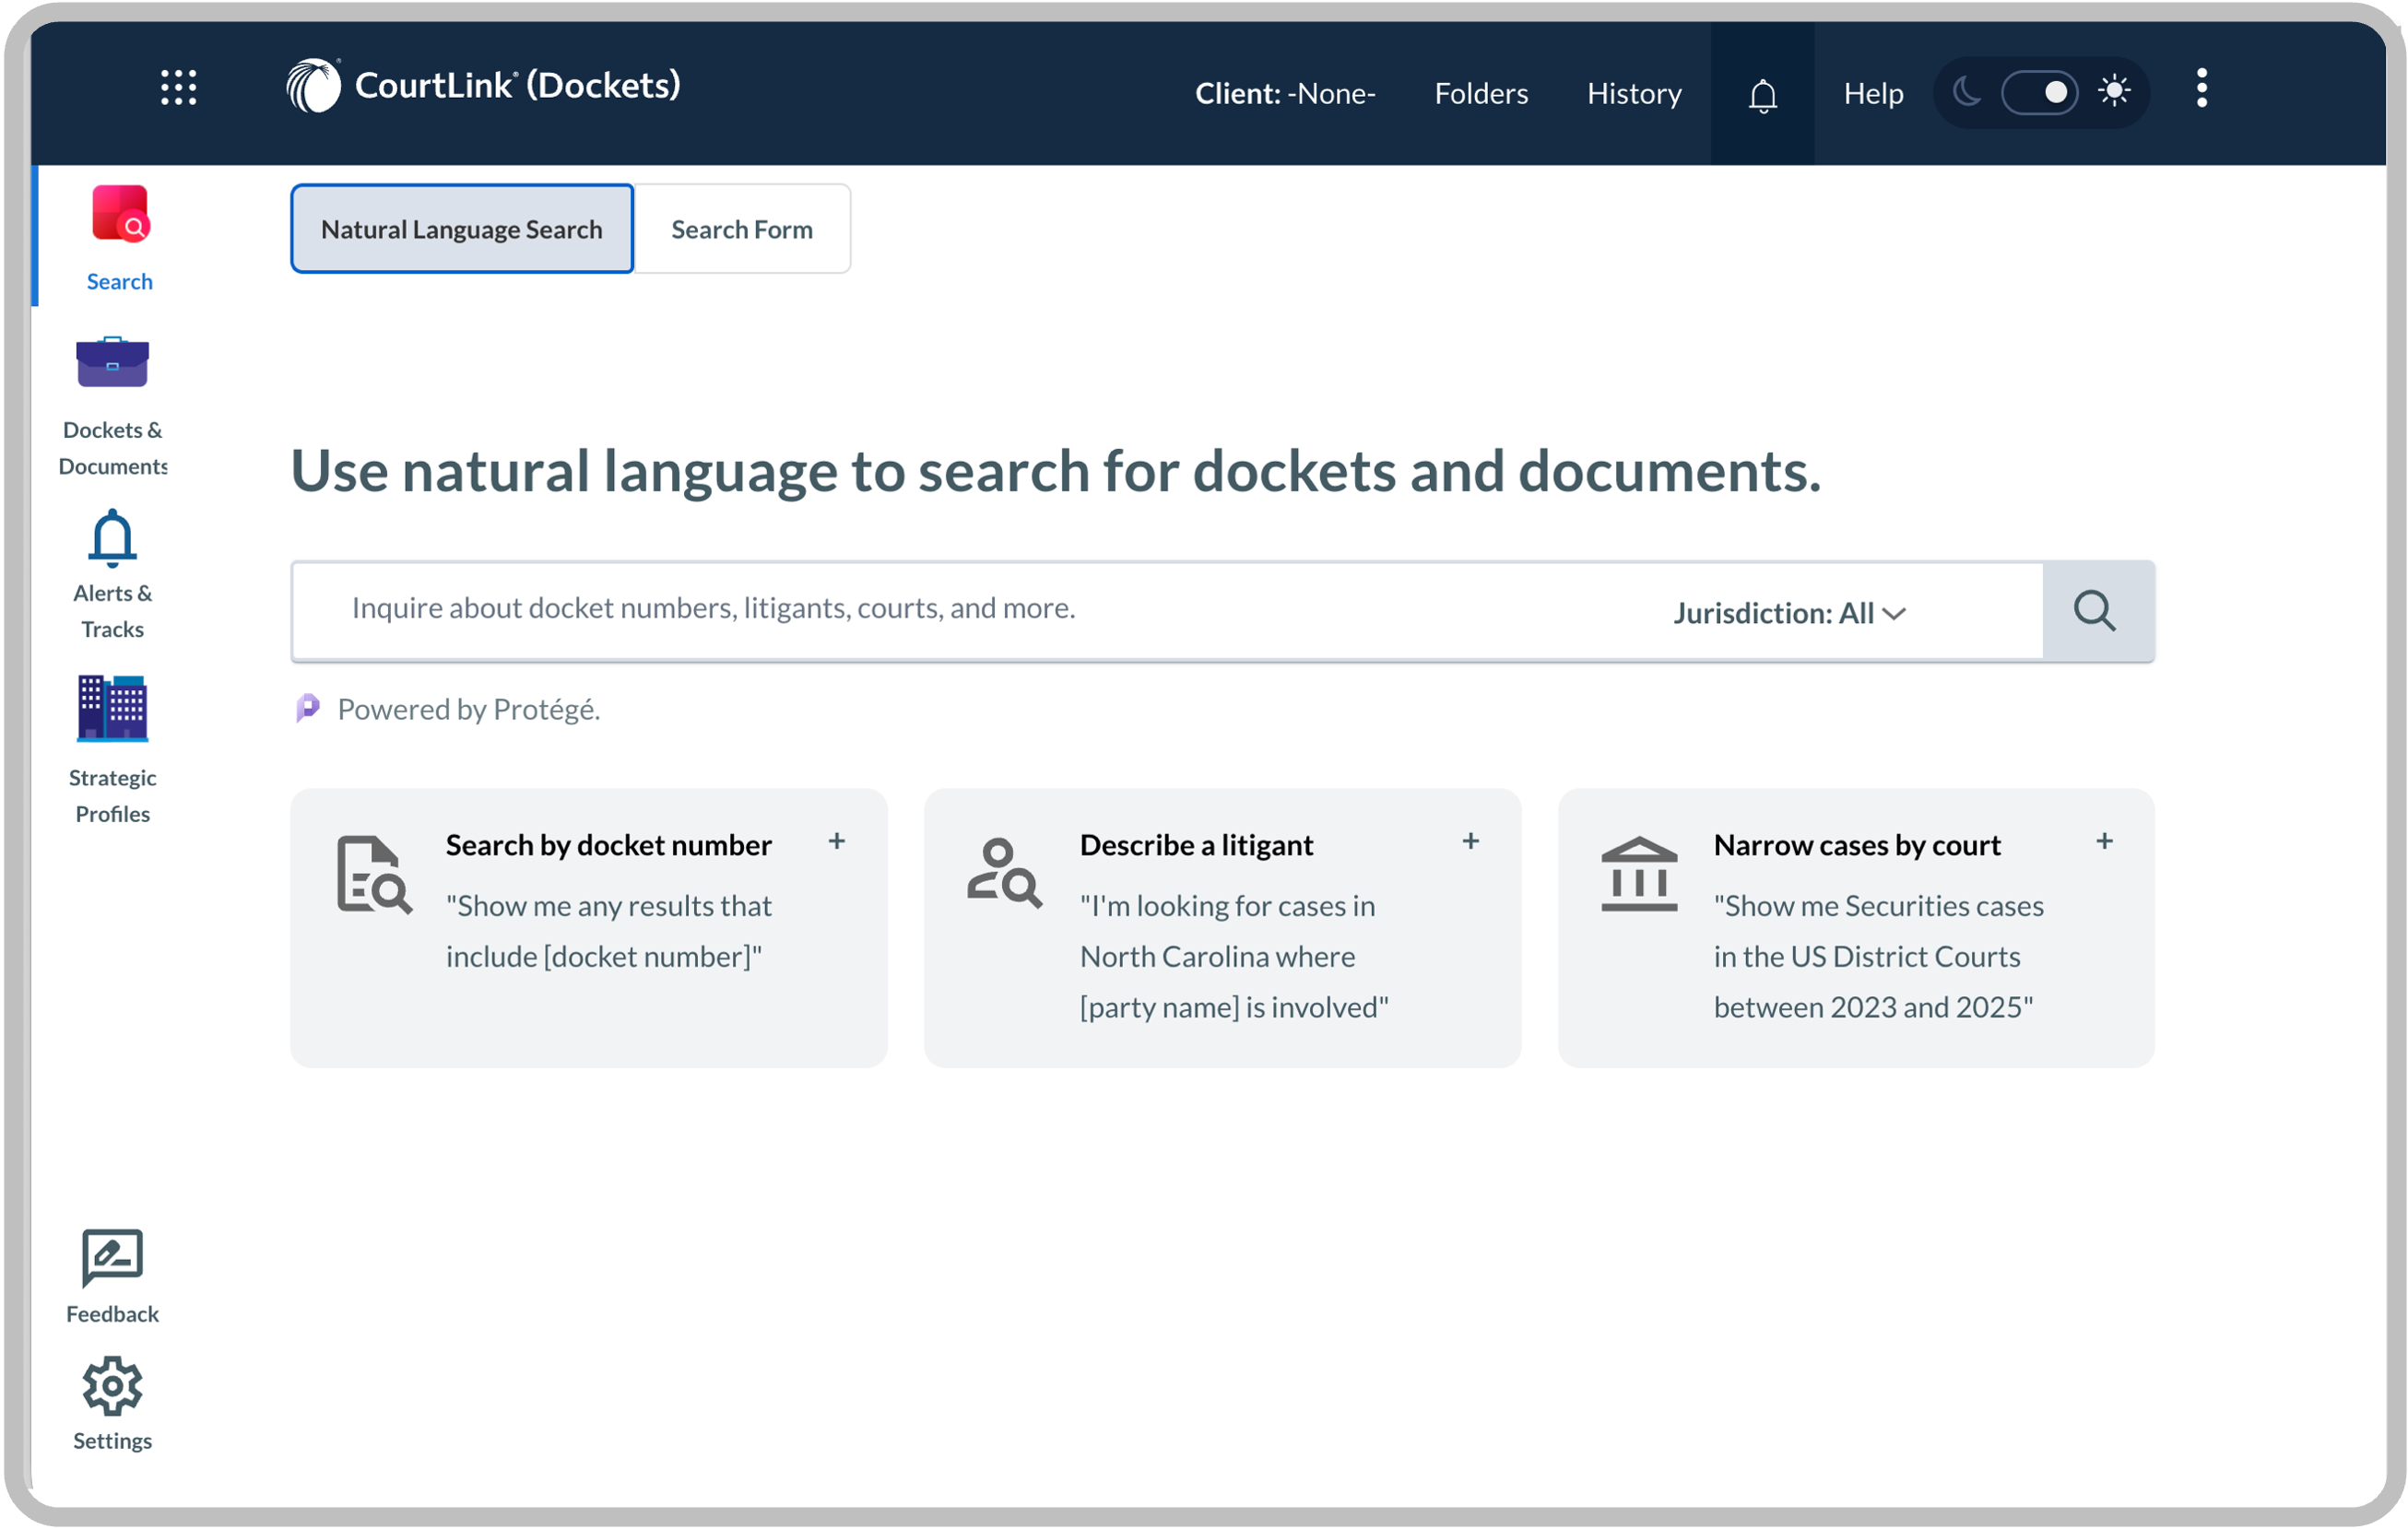Open the three-dot more options menu
The width and height of the screenshot is (2408, 1529).
pos(2201,88)
